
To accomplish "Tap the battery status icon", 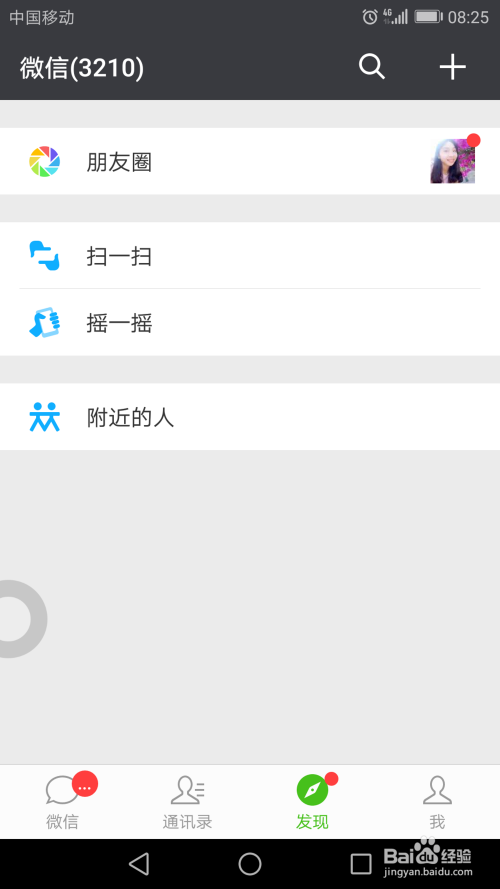I will point(428,17).
